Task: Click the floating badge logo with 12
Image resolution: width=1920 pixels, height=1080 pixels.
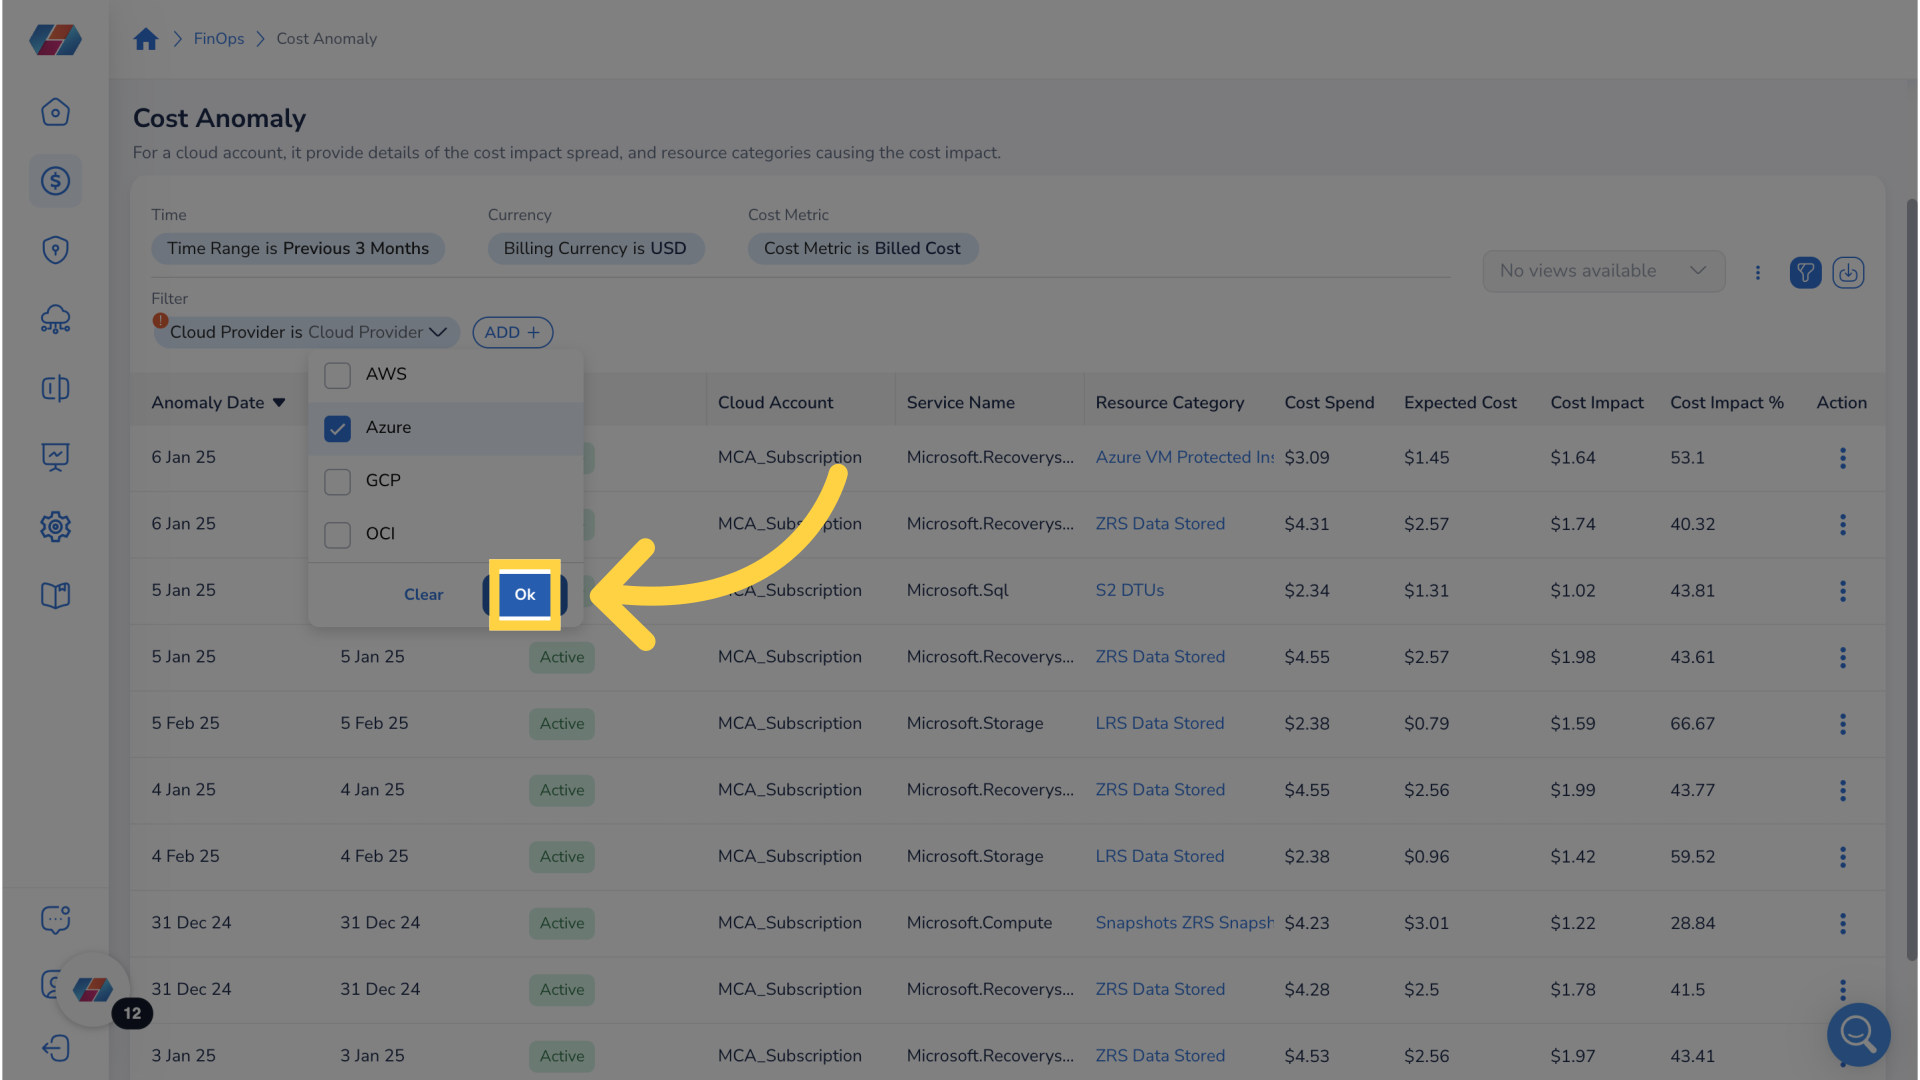Action: coord(93,990)
